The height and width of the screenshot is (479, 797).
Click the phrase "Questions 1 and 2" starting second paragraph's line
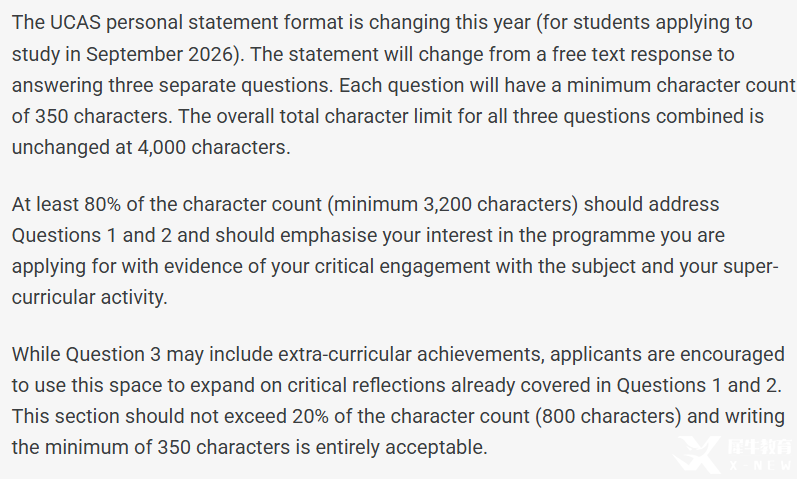click(x=91, y=235)
